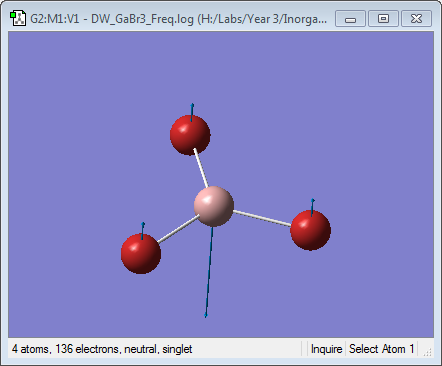The height and width of the screenshot is (366, 442).
Task: Click the GaussView molecule icon in title bar
Action: [x=18, y=18]
